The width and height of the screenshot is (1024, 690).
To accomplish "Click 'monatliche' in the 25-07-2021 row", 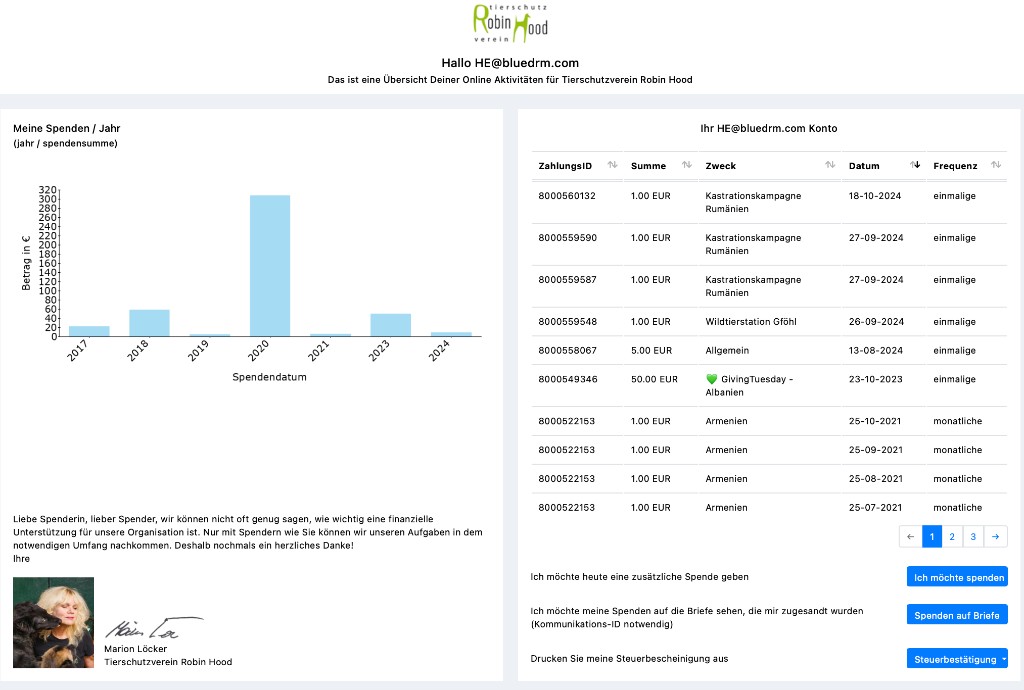I will (957, 507).
